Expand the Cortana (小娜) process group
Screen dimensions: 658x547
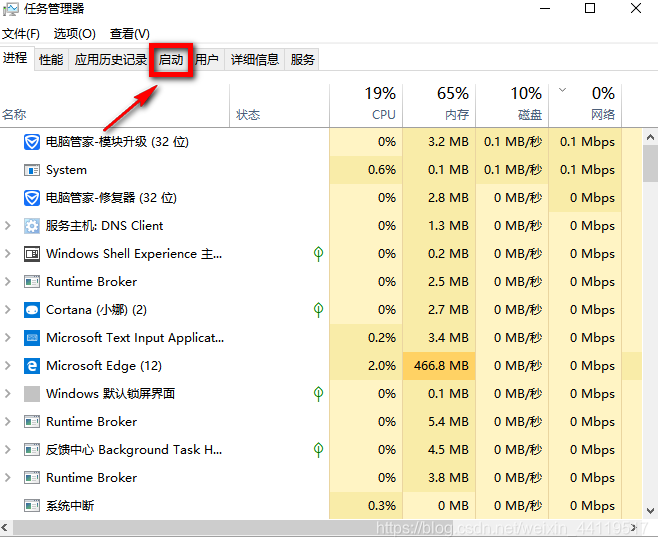(8, 310)
